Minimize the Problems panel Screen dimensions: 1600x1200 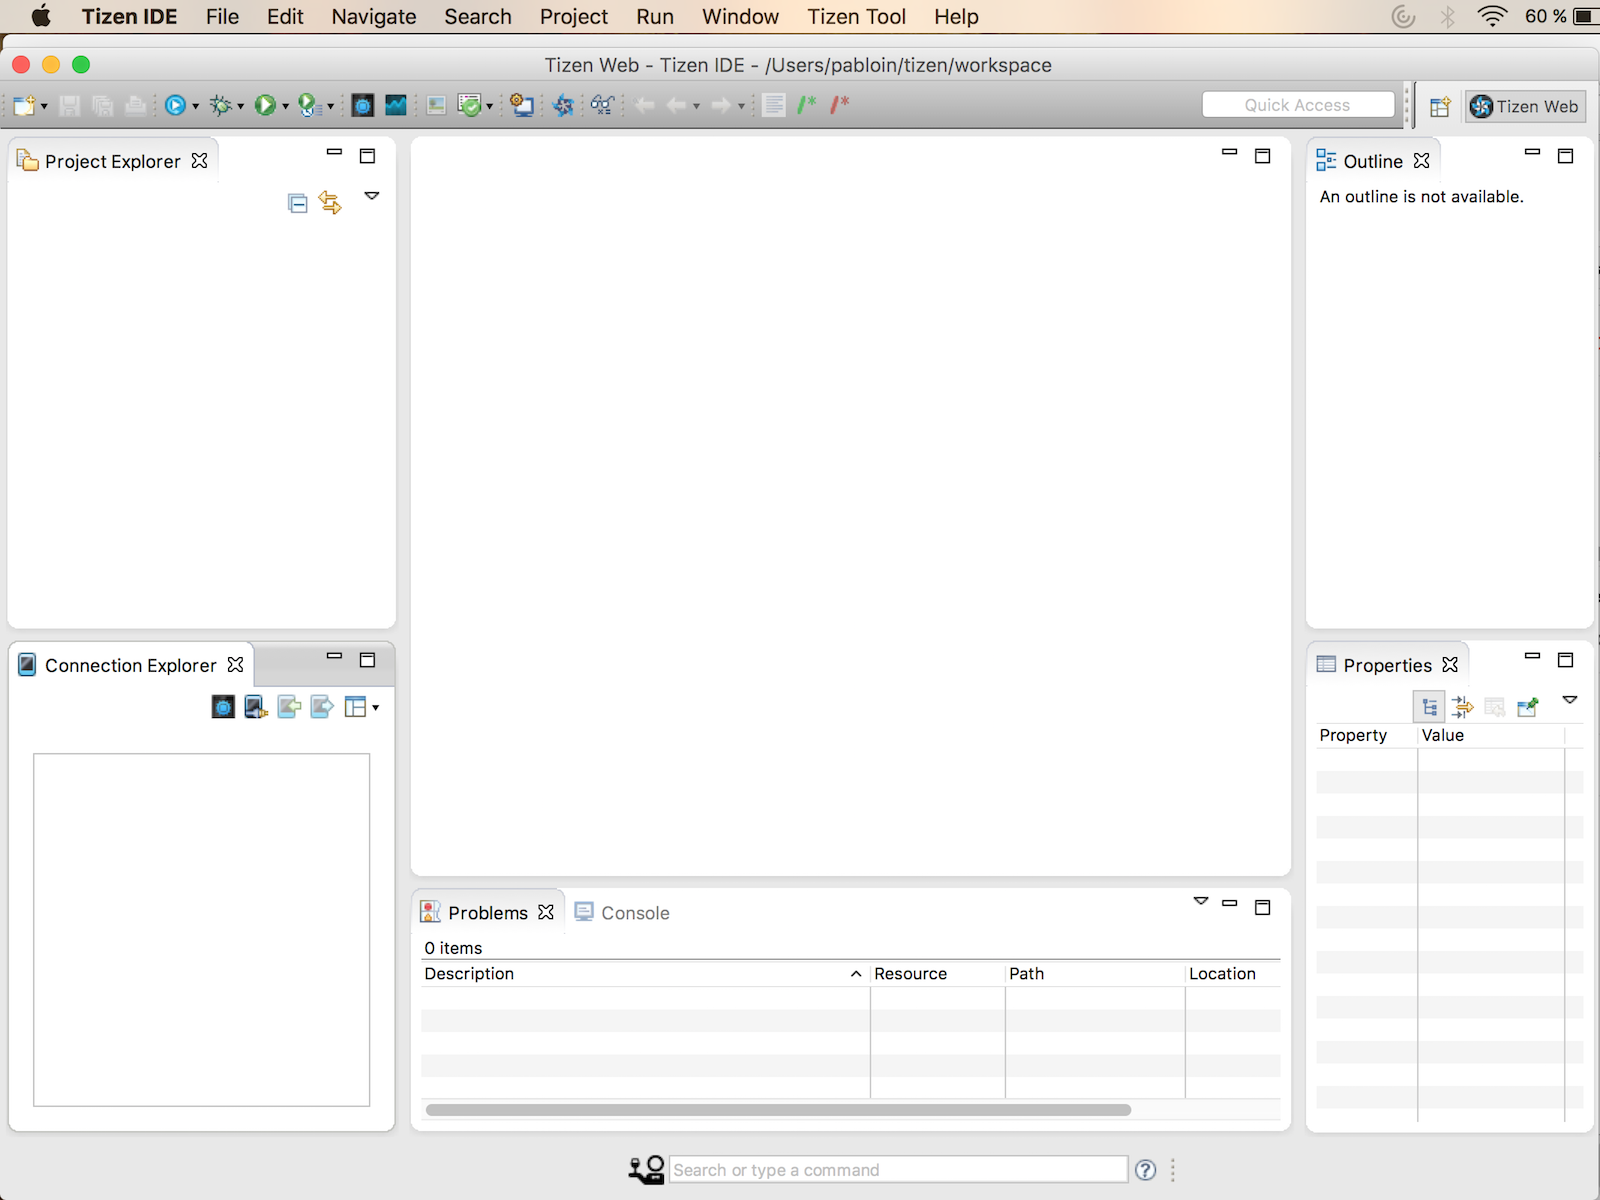(1230, 904)
